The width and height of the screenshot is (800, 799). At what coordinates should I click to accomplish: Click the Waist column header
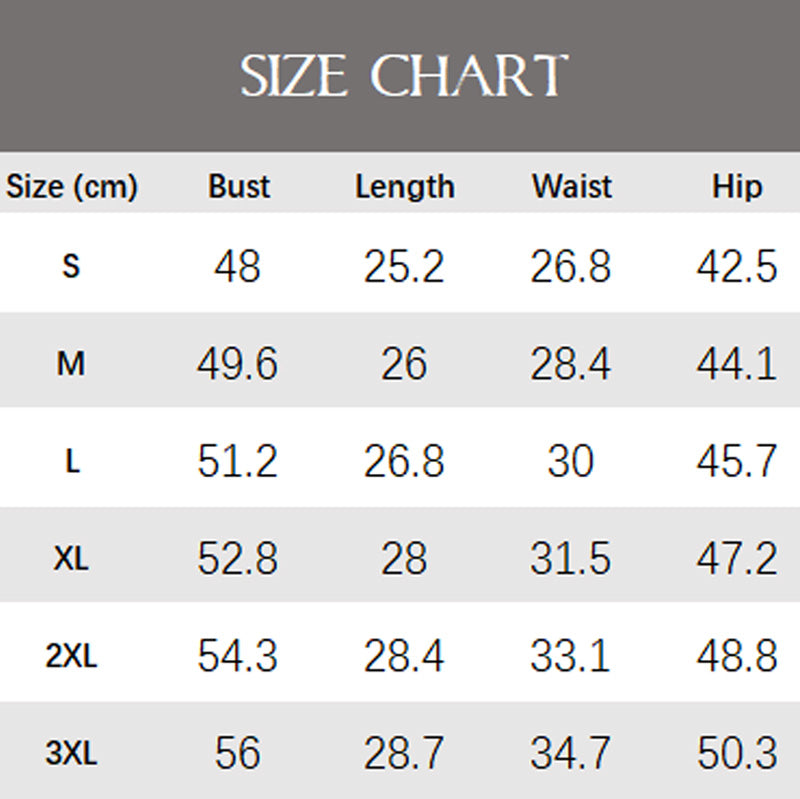[x=571, y=186]
